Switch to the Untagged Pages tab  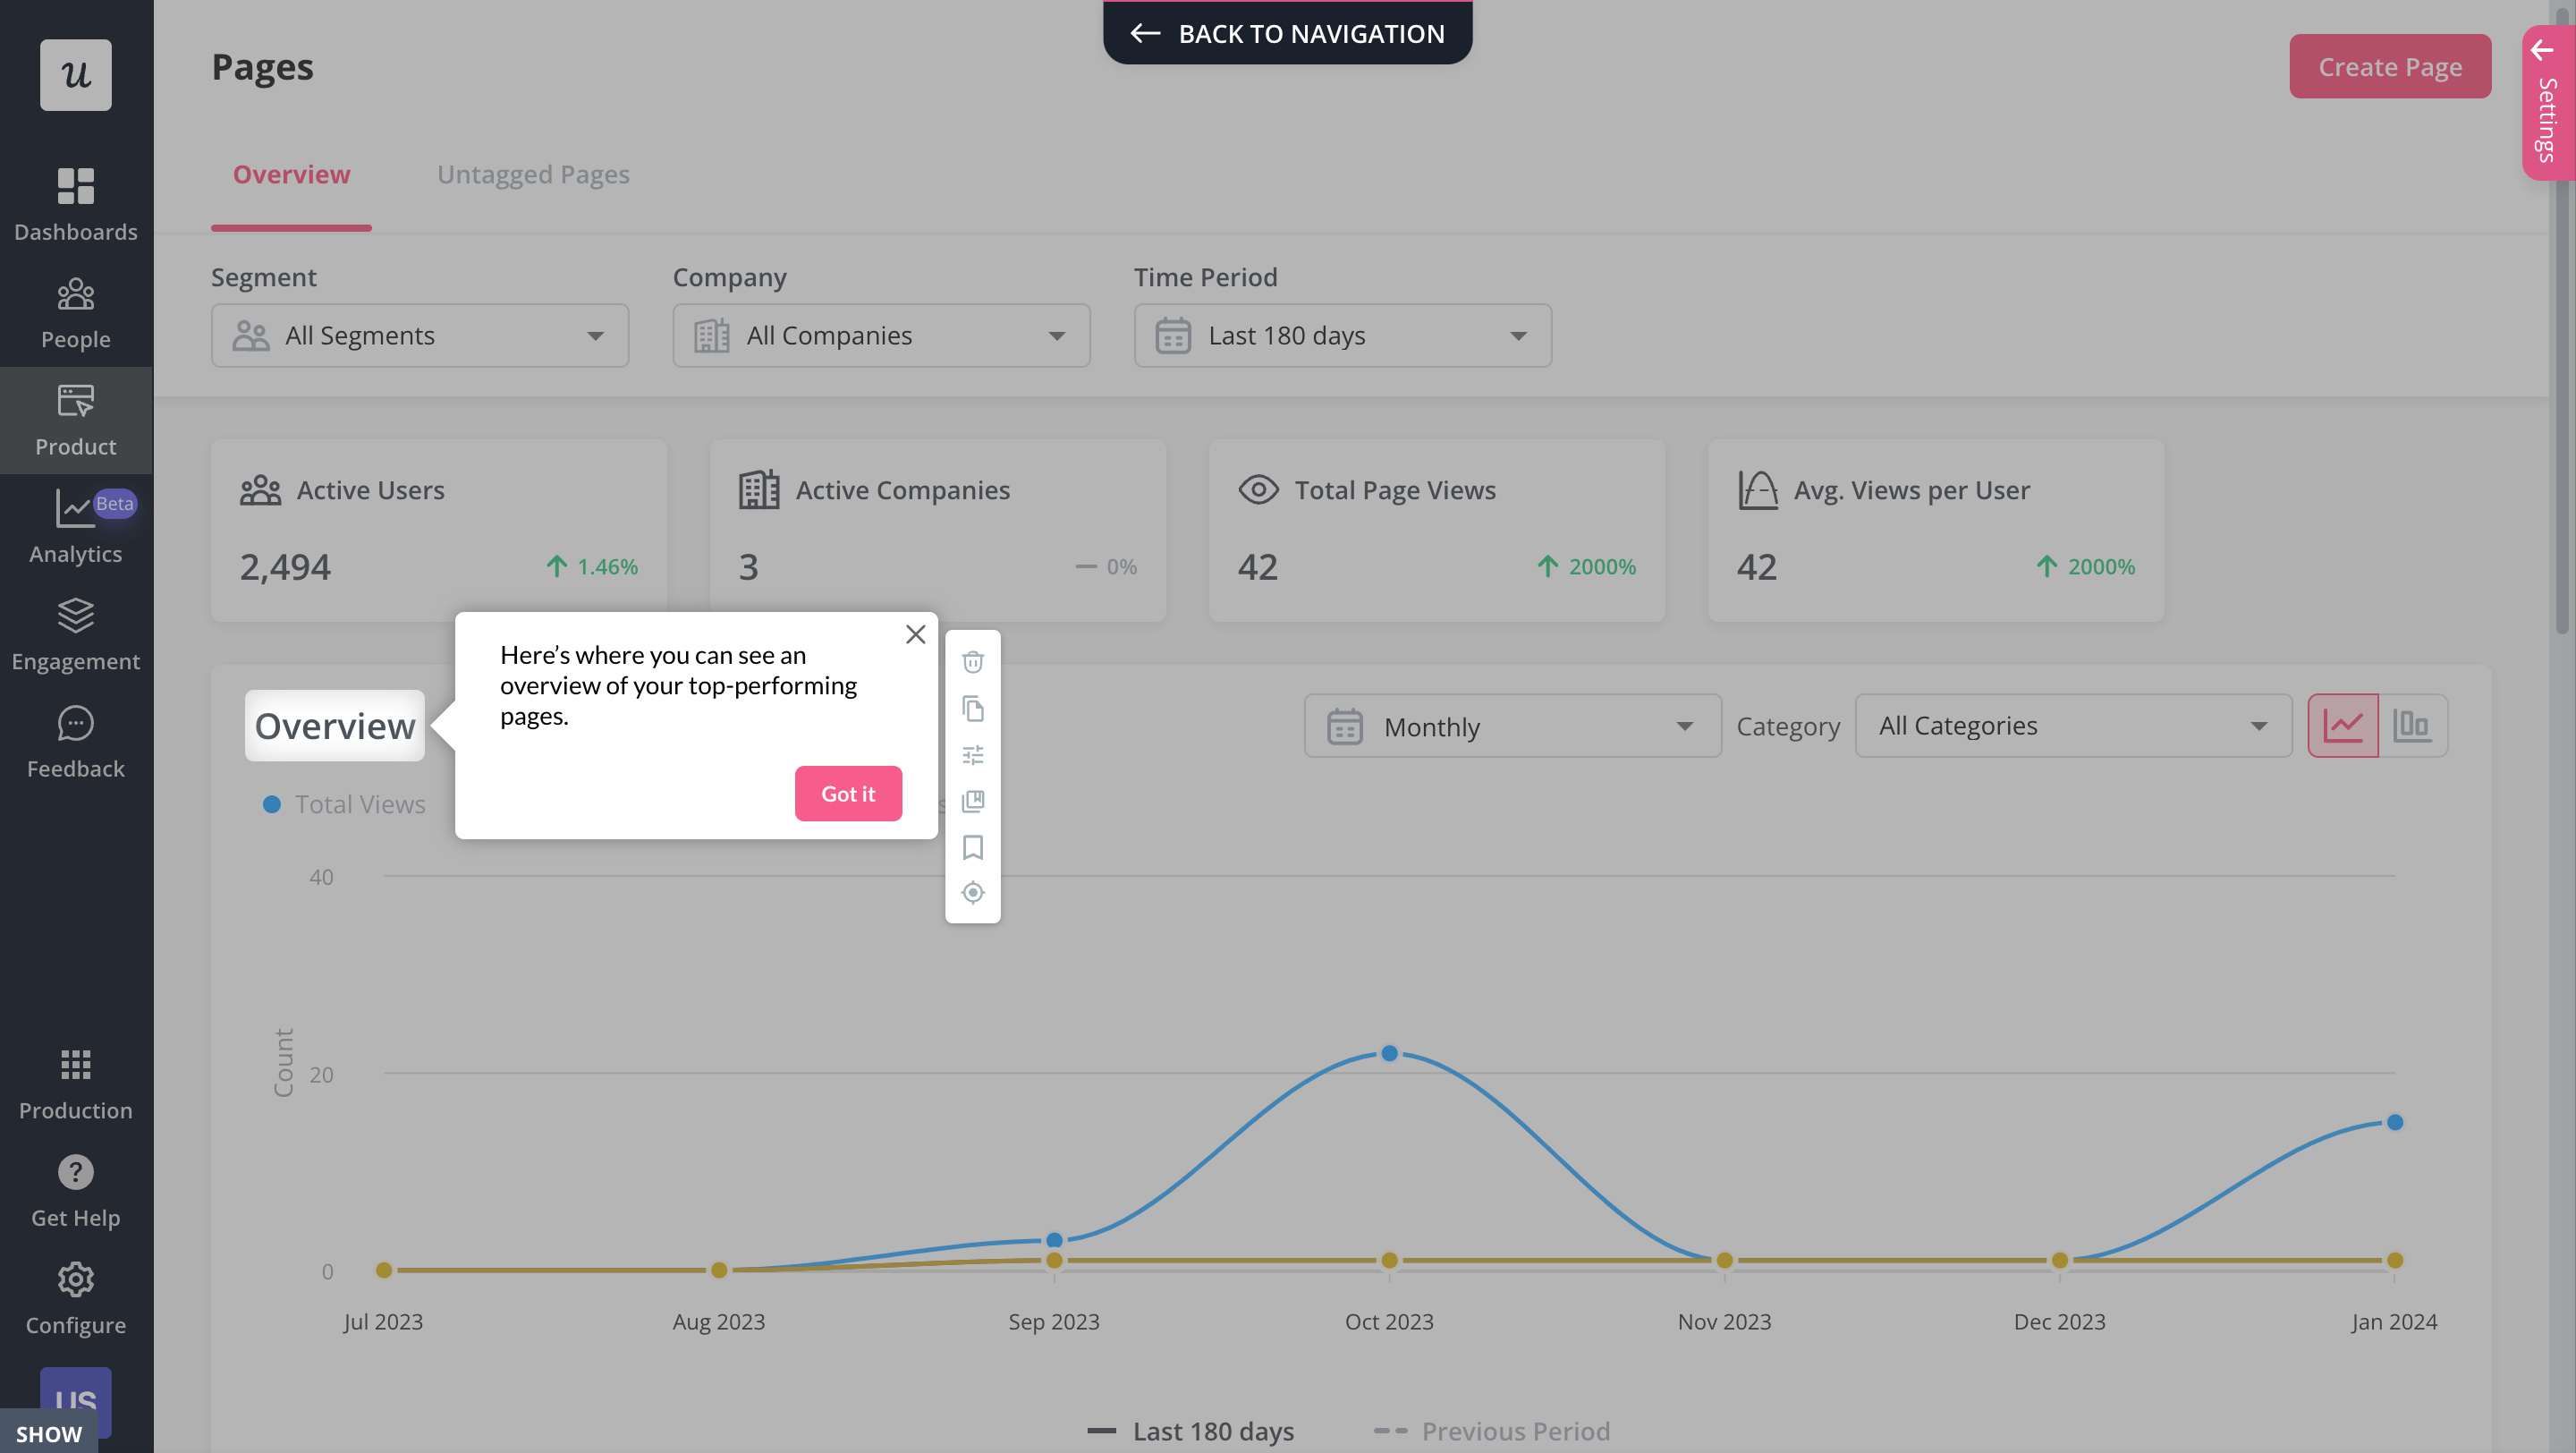coord(533,174)
